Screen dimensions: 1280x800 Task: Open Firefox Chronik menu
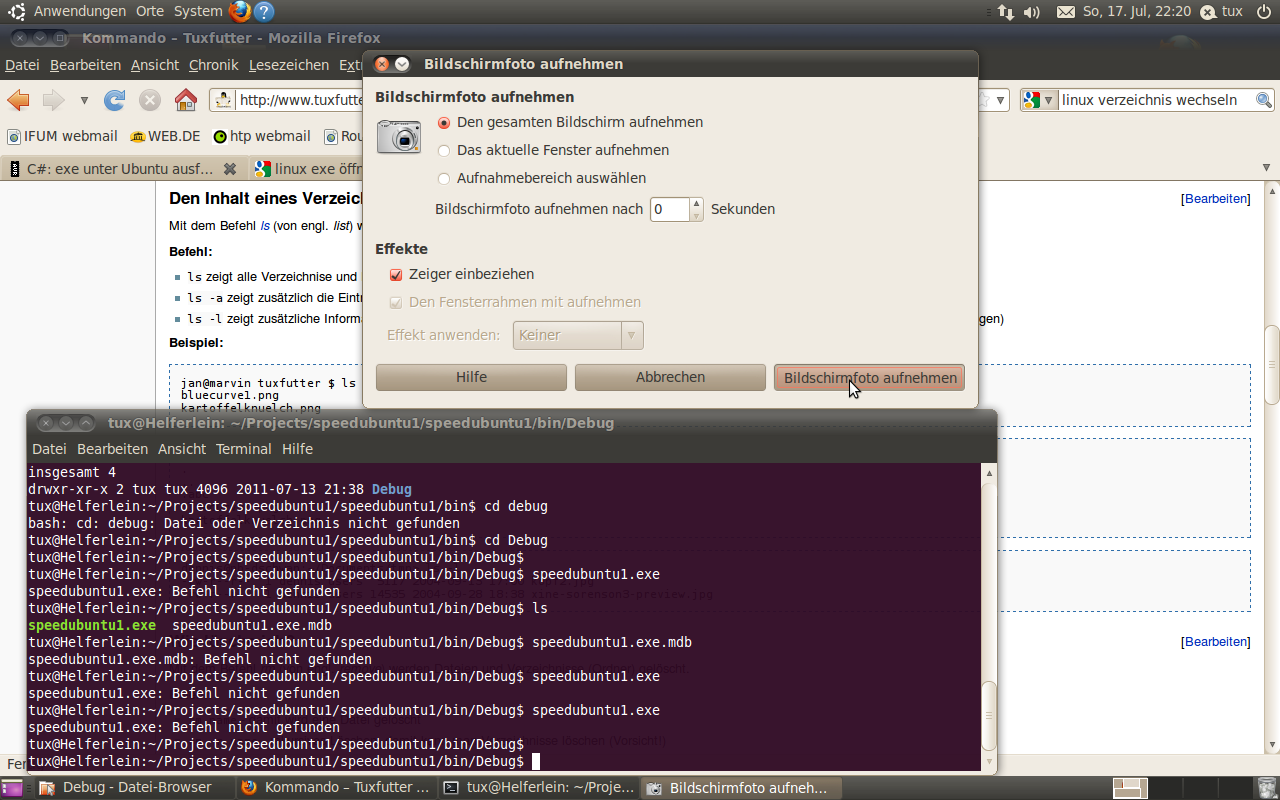tap(214, 65)
